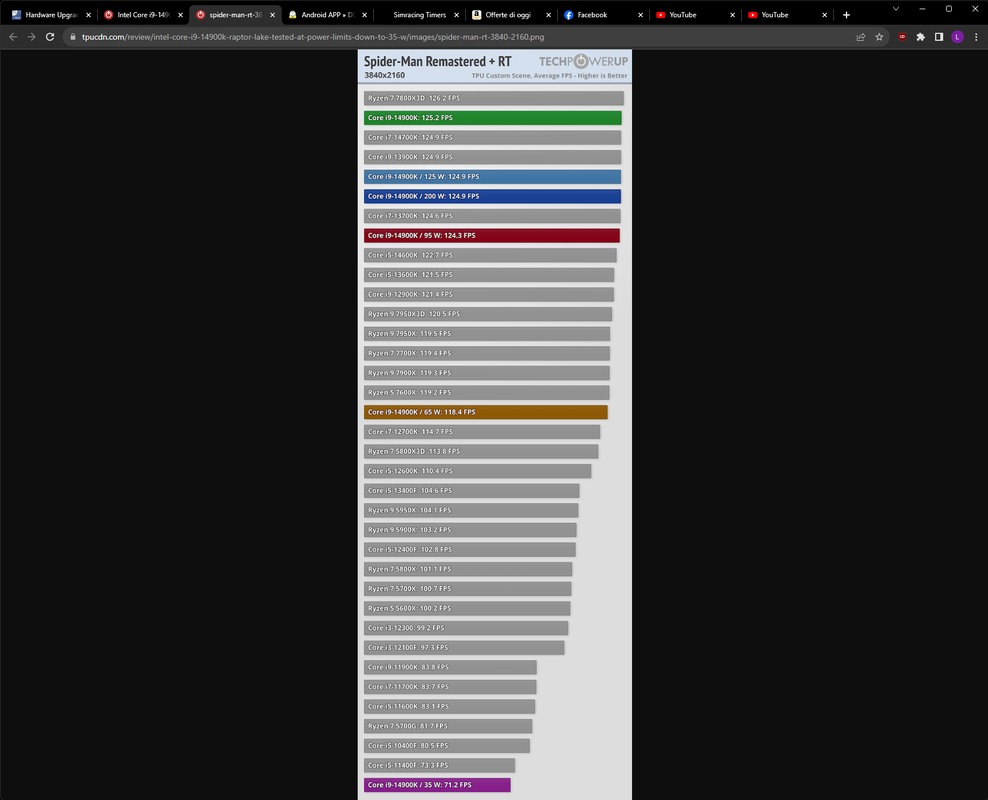Click the Ryzen 9 7950X3D 120.5 FPS bar
Screen dimensions: 988x800
point(487,314)
